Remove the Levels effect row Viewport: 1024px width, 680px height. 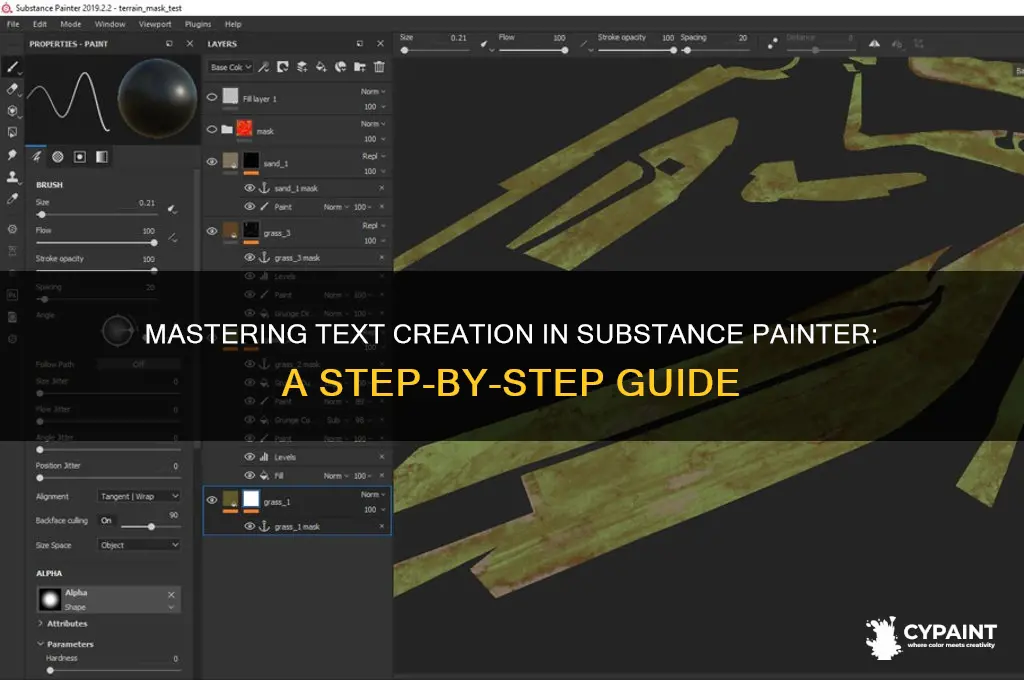pos(382,457)
